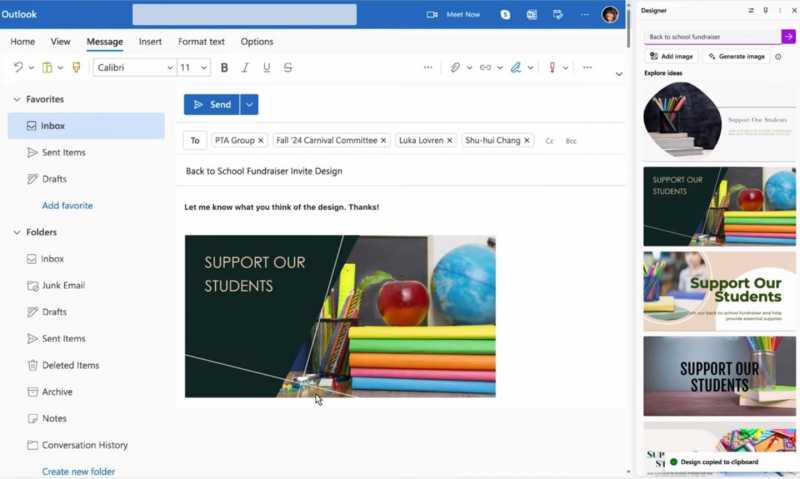The height and width of the screenshot is (479, 800).
Task: Click the Insert link icon
Action: (x=485, y=67)
